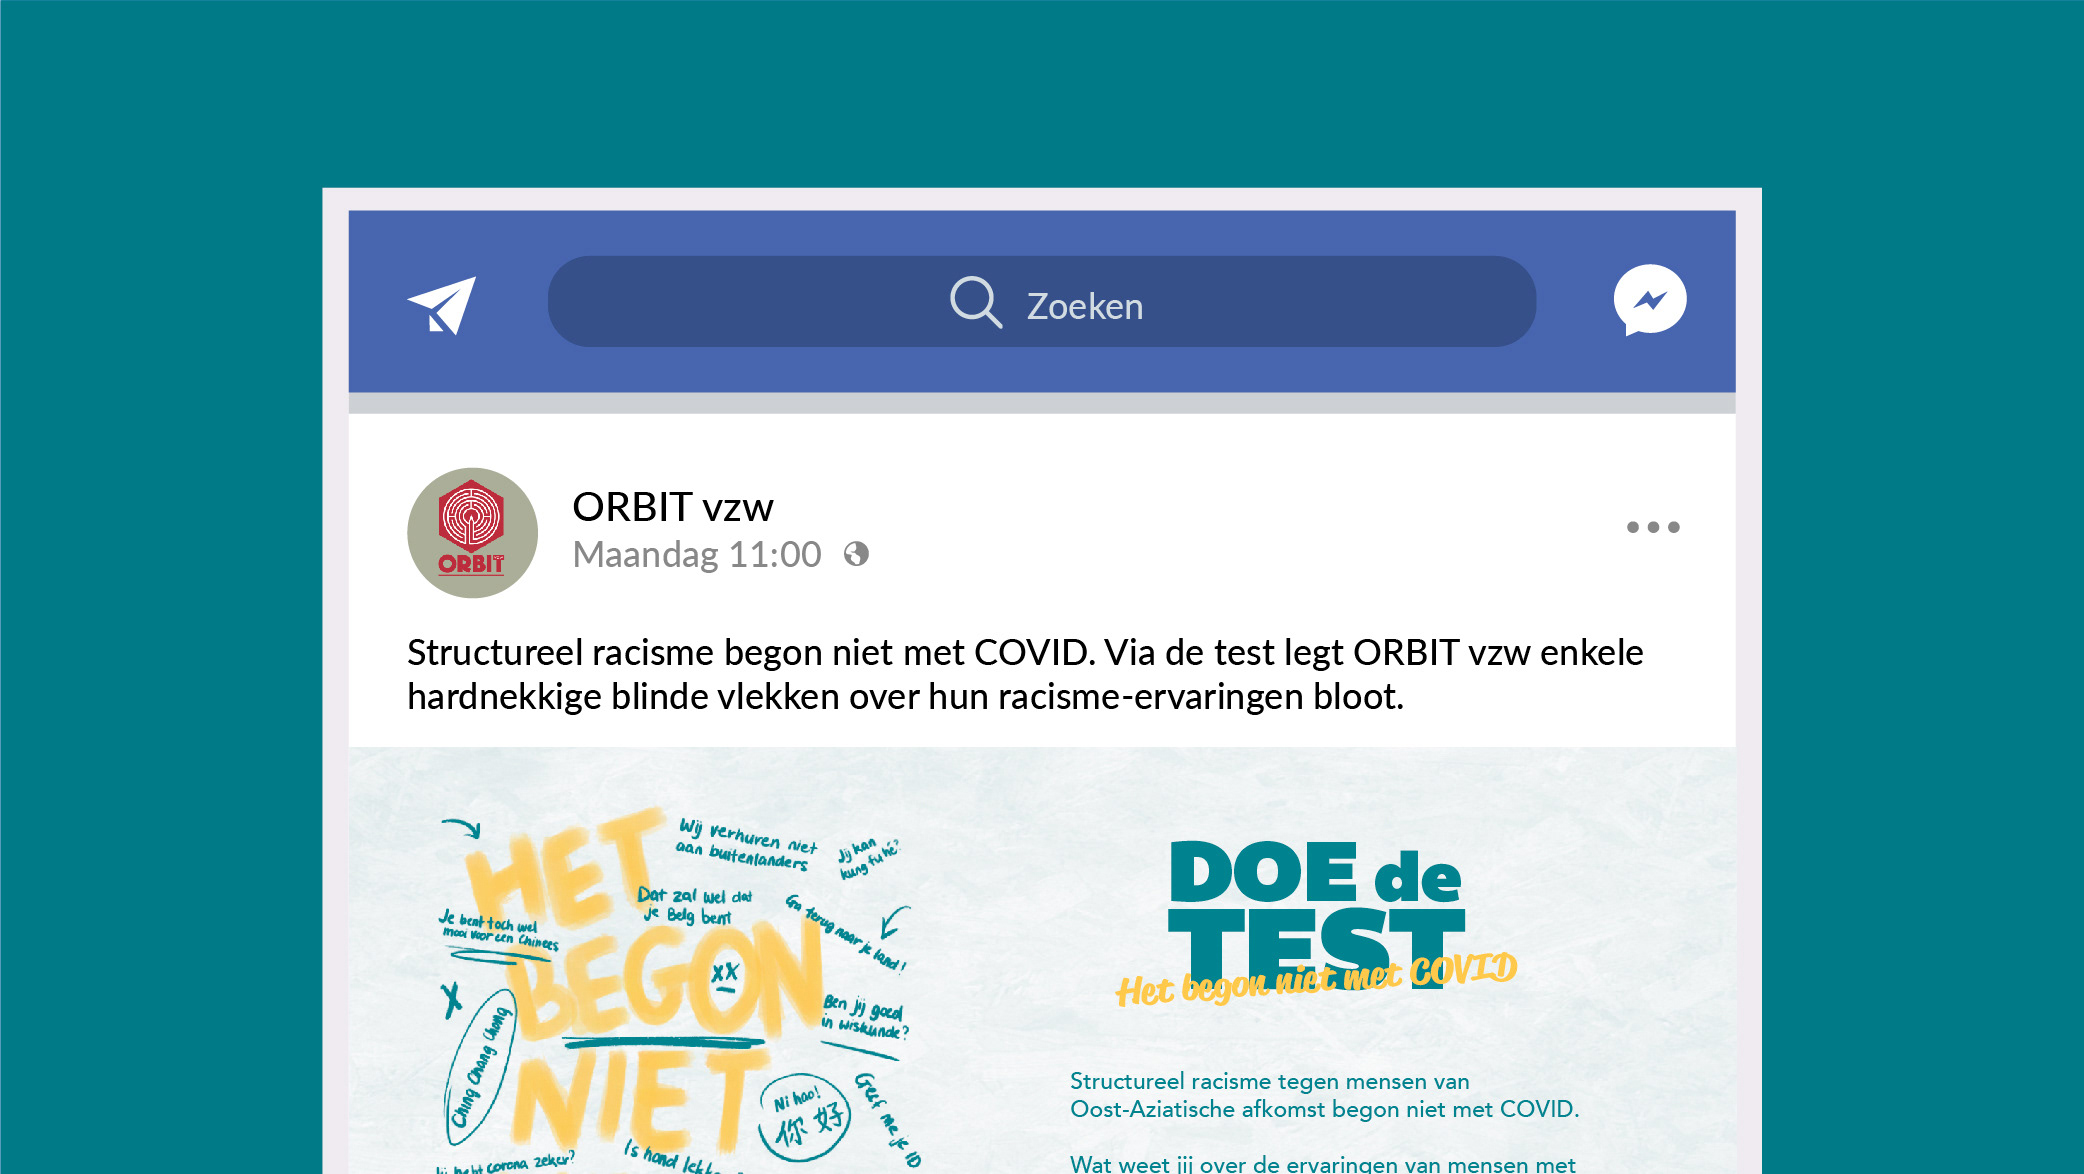The image size is (2084, 1174).
Task: Click the ORBIT vzw profile avatar
Action: point(472,533)
